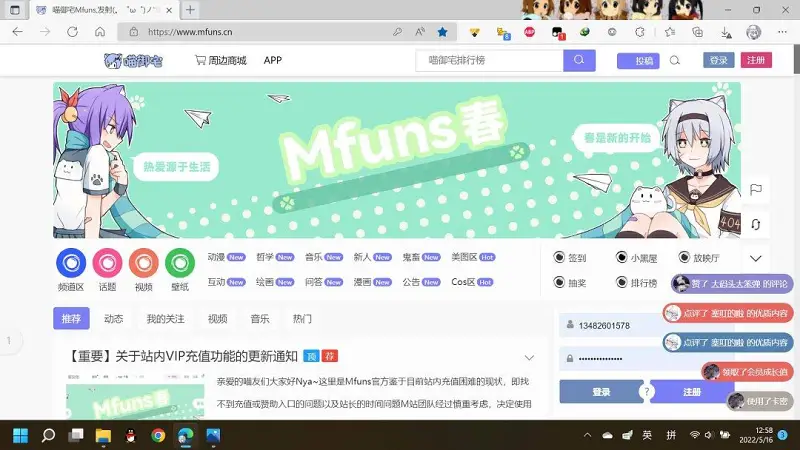The width and height of the screenshot is (800, 450).
Task: Select the 签到 check-in option
Action: tap(570, 258)
